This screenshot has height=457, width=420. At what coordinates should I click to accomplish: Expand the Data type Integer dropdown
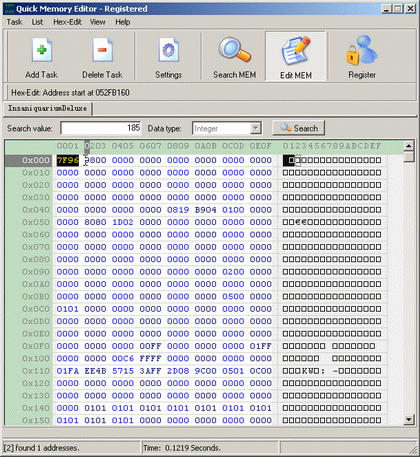(x=256, y=128)
